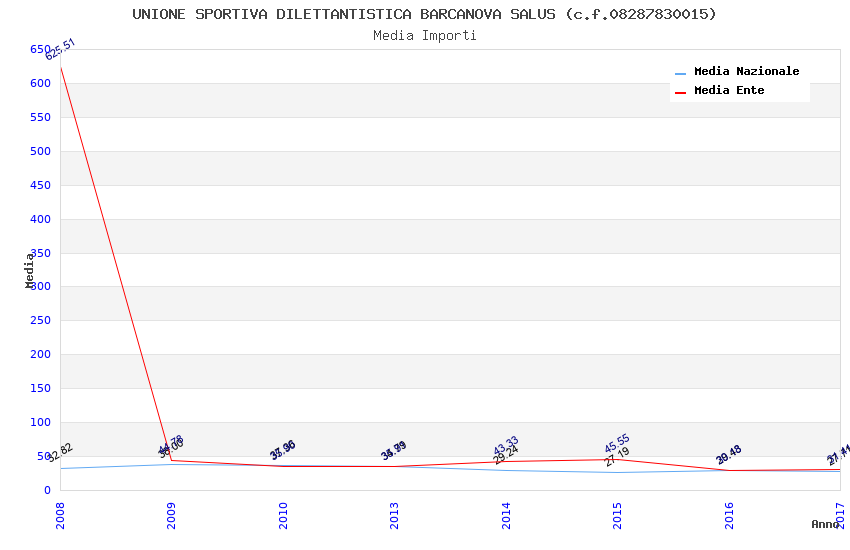Click the red Media Ente legend swatch
The height and width of the screenshot is (550, 850).
click(680, 92)
